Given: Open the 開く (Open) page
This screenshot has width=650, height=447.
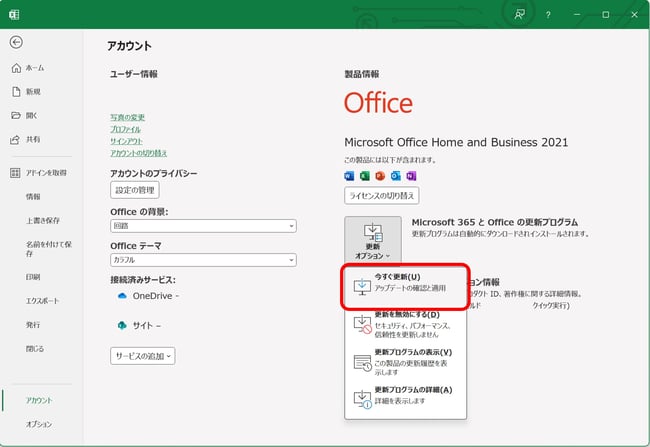Looking at the screenshot, I should pos(32,116).
